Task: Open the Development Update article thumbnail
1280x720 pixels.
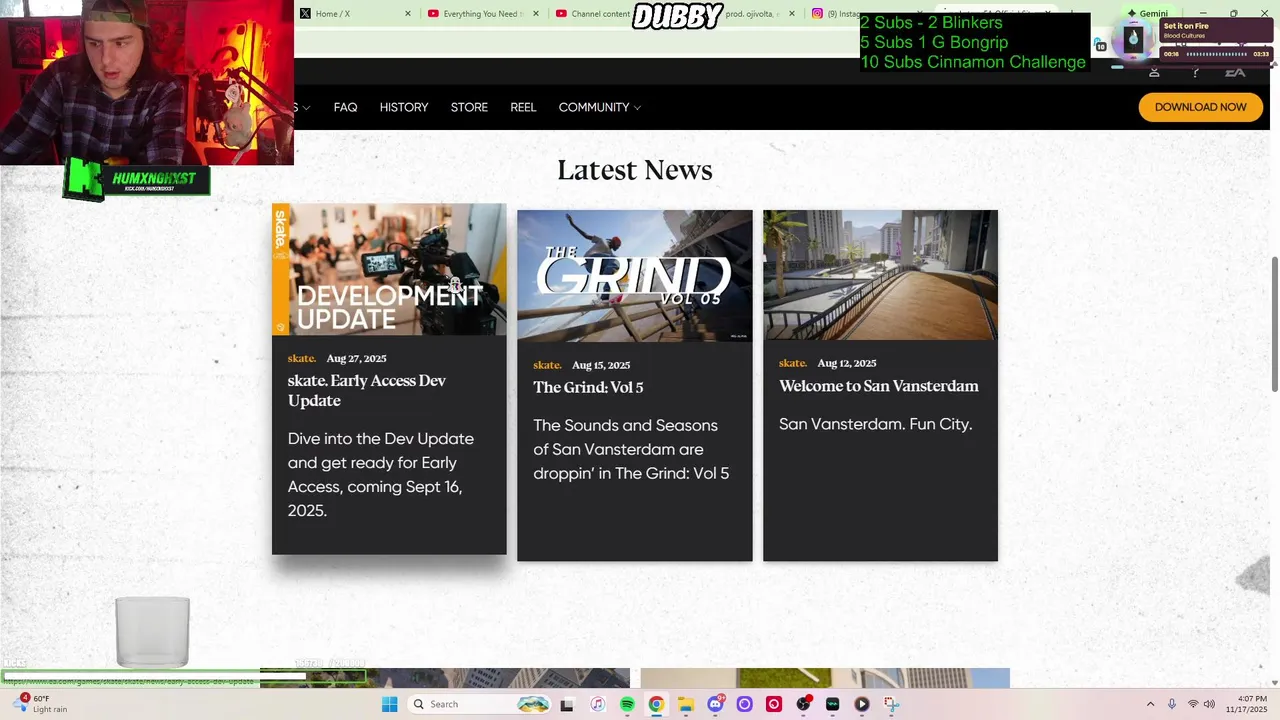Action: (x=389, y=269)
